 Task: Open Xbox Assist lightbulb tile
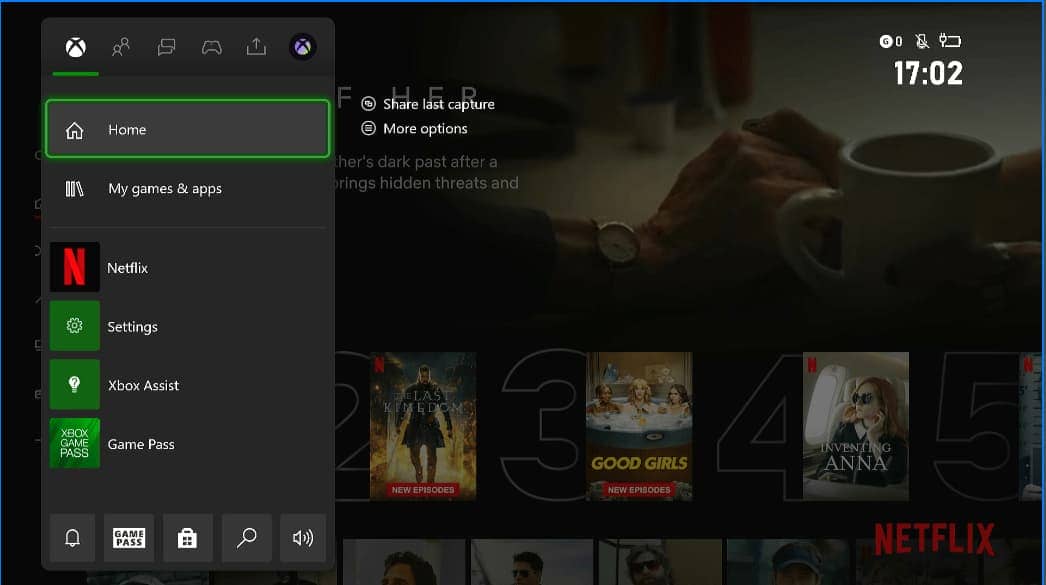coord(75,384)
